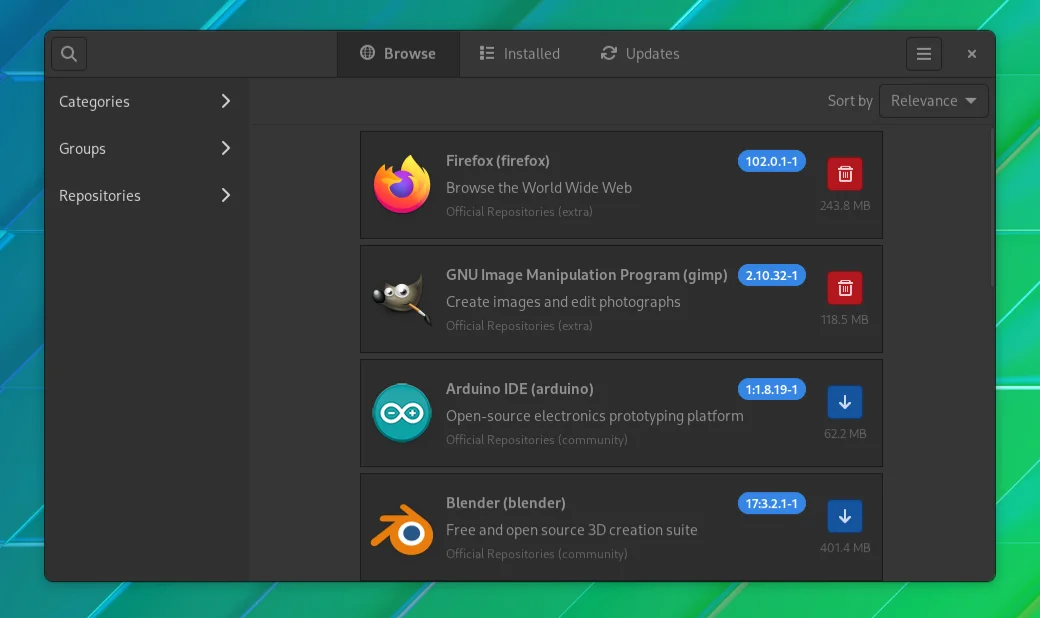Screen dimensions: 1040x618
Task: Open the GNU Image Manipulation Program title
Action: (x=586, y=275)
